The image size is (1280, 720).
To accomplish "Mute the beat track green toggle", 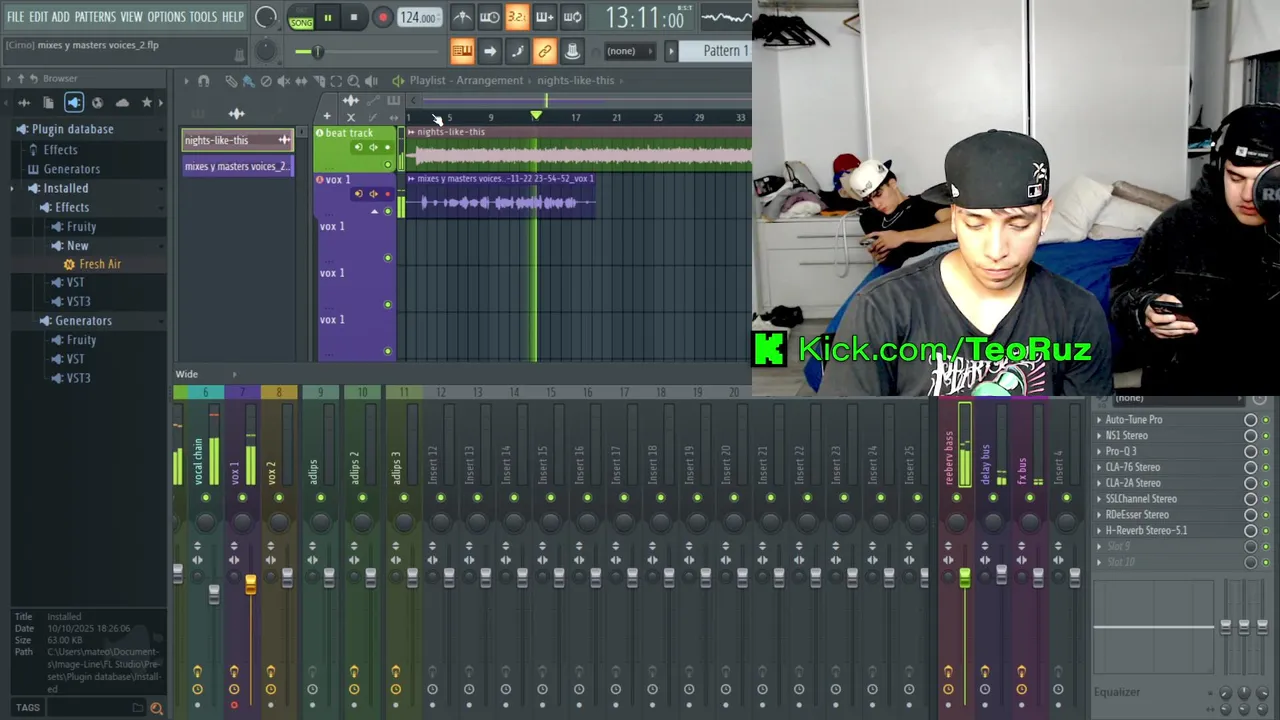I will coord(388,163).
